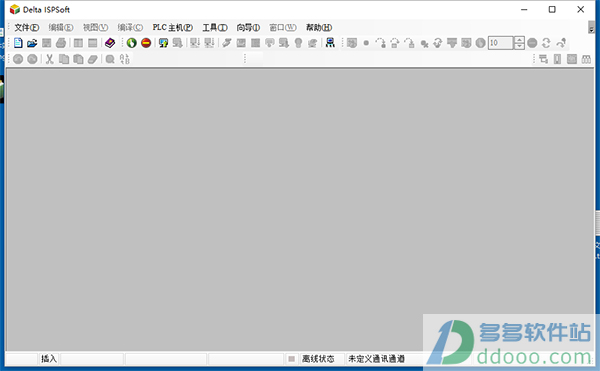Open the 向导(I) menu
600x371 pixels.
[x=248, y=28]
